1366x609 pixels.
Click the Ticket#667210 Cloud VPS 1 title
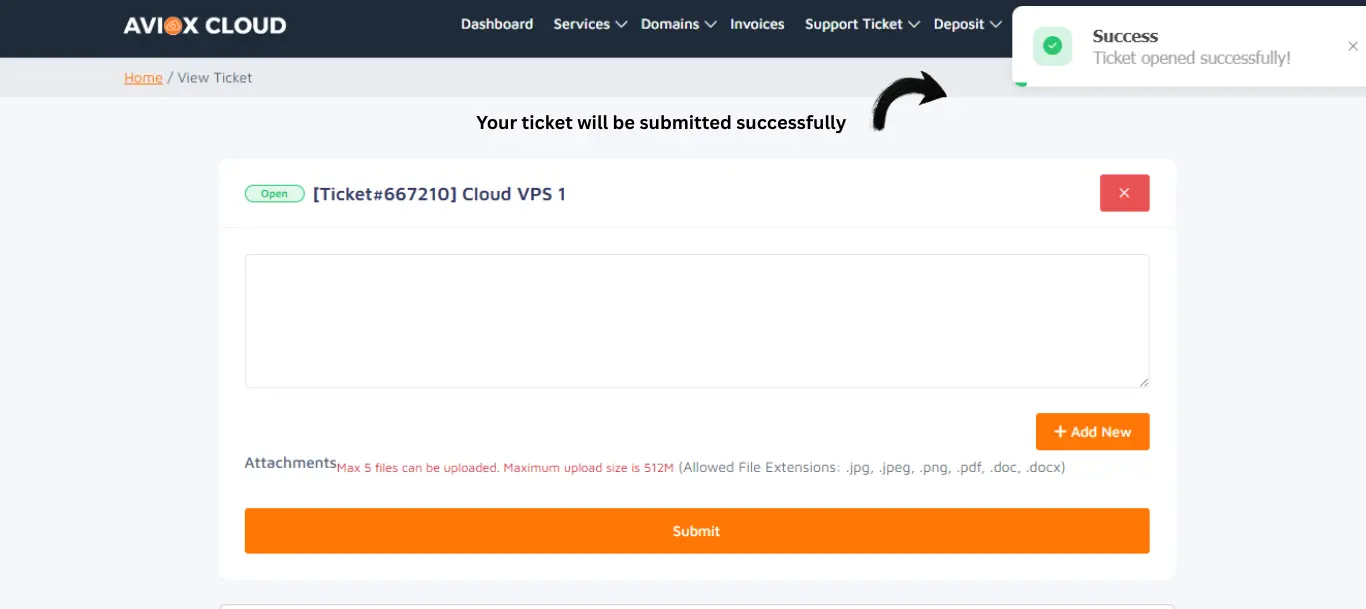pyautogui.click(x=439, y=194)
